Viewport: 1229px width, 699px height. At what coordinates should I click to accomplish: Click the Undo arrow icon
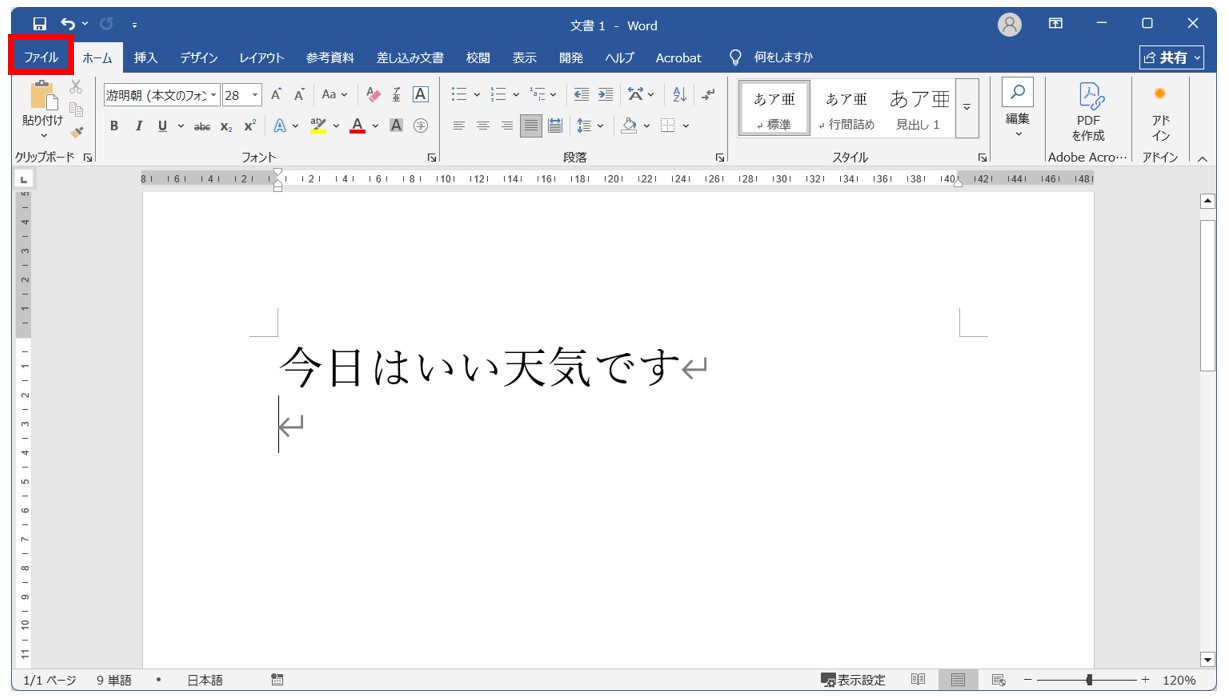(x=67, y=23)
